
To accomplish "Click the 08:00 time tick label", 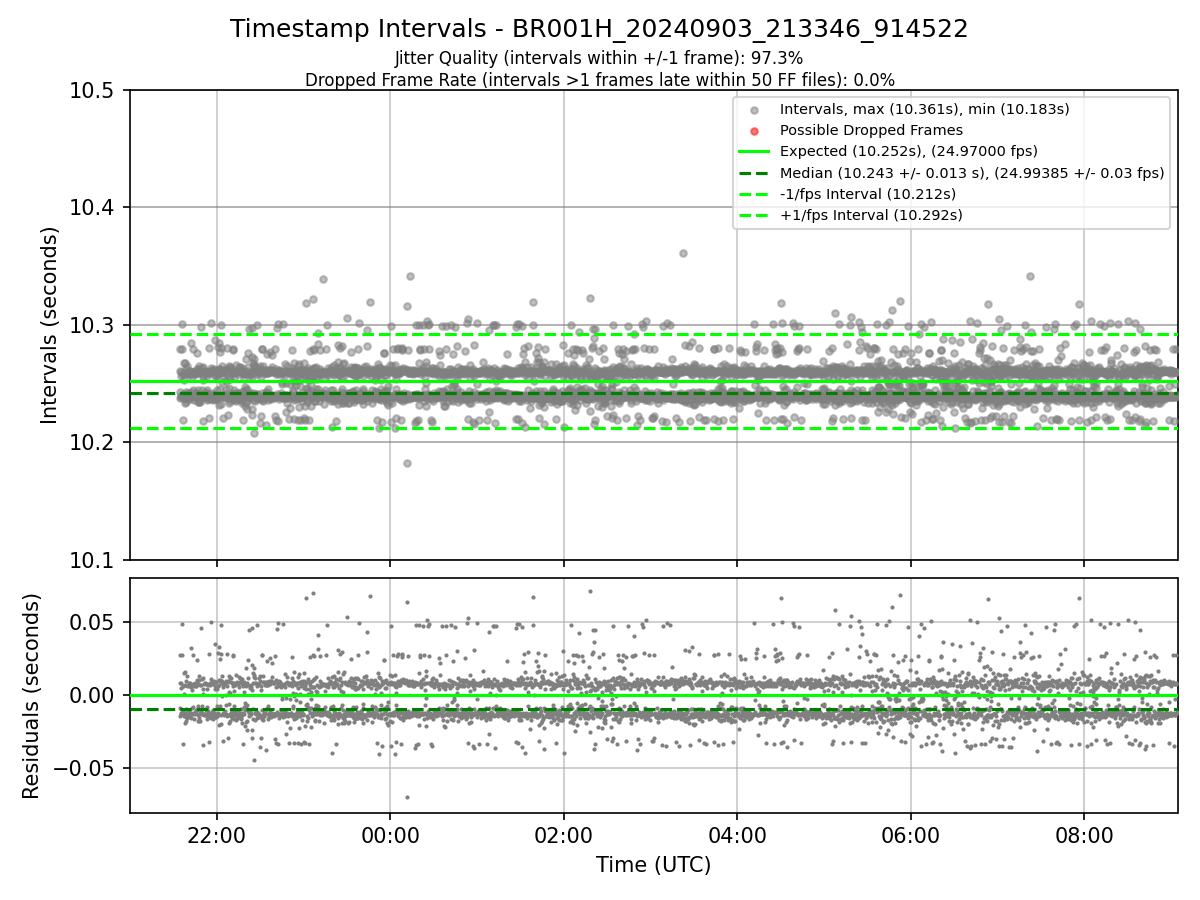I will pos(1084,834).
